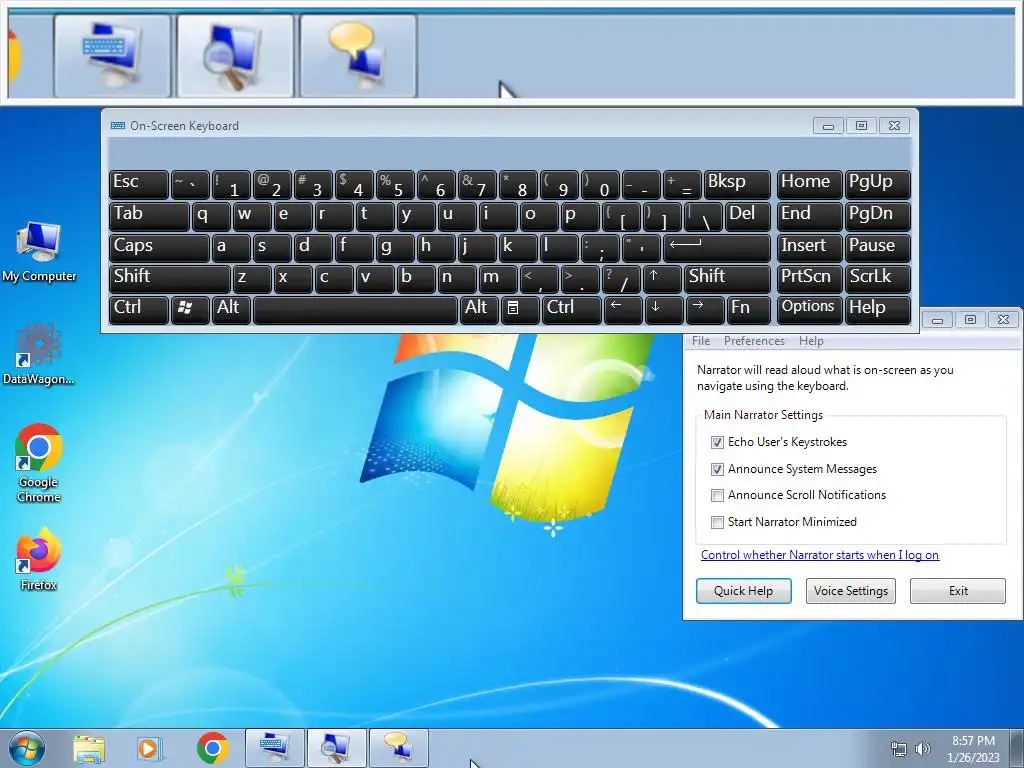Open the Help menu in Narrator
This screenshot has width=1024, height=768.
pyautogui.click(x=811, y=341)
